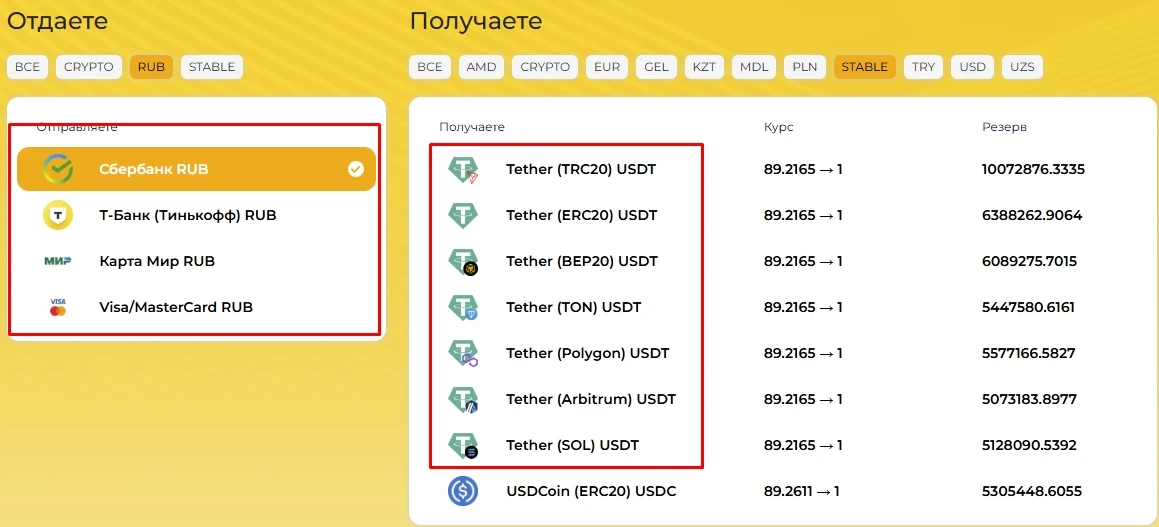
Task: Click the 89.2165 → 1 rate for Tether TRC20
Action: [x=803, y=169]
